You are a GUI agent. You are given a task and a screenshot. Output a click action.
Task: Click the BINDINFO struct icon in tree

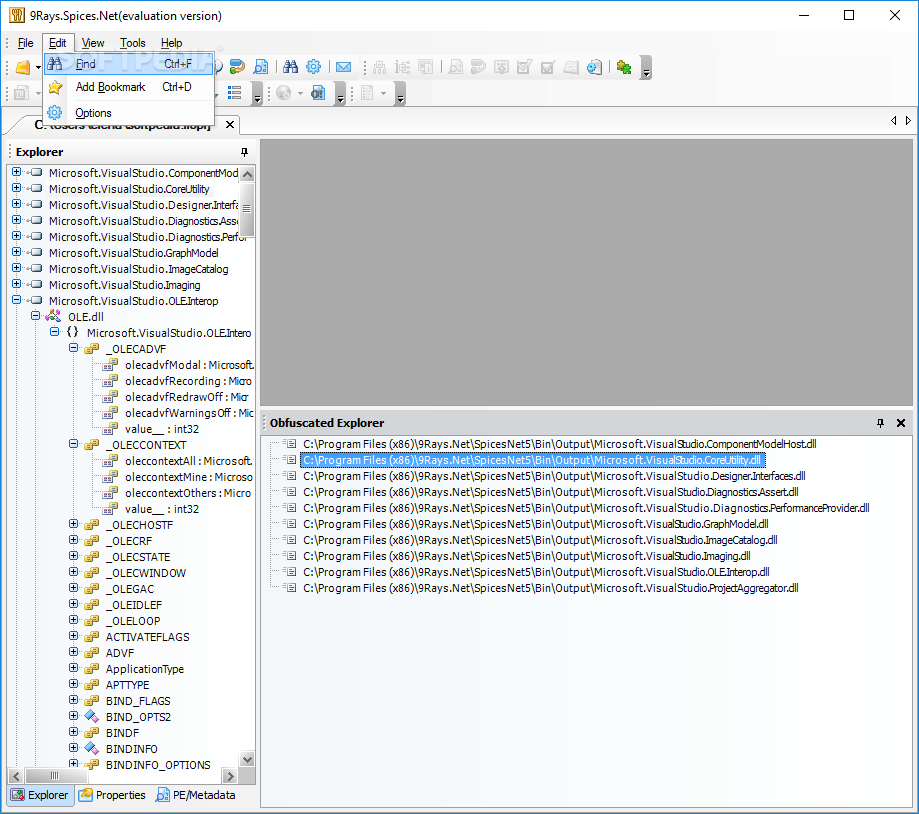91,748
